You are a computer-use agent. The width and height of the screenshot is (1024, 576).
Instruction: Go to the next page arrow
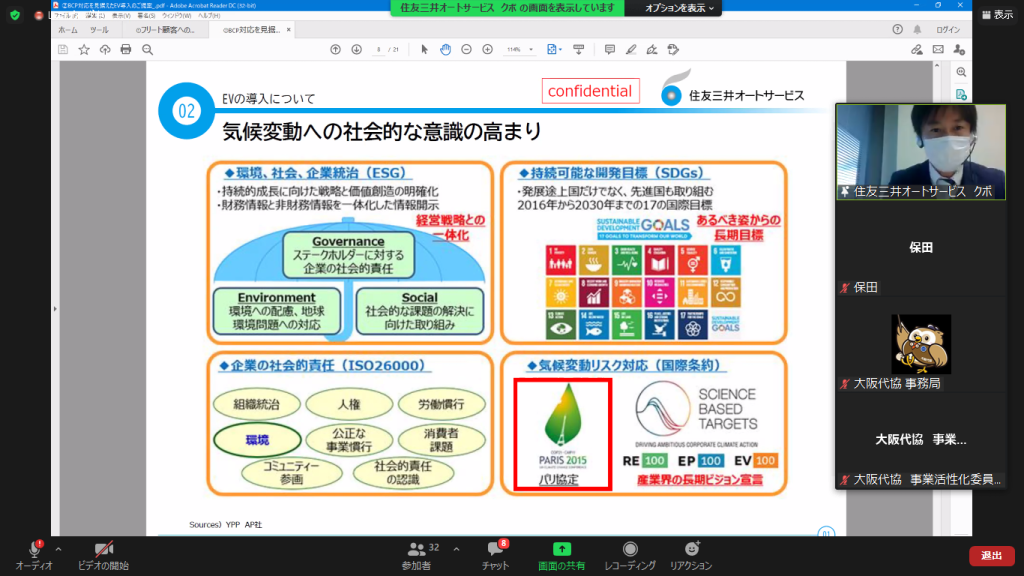(x=357, y=50)
